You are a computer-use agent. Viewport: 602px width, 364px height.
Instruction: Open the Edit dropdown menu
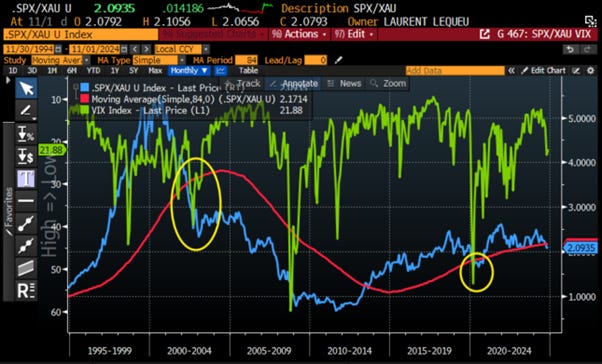click(354, 34)
